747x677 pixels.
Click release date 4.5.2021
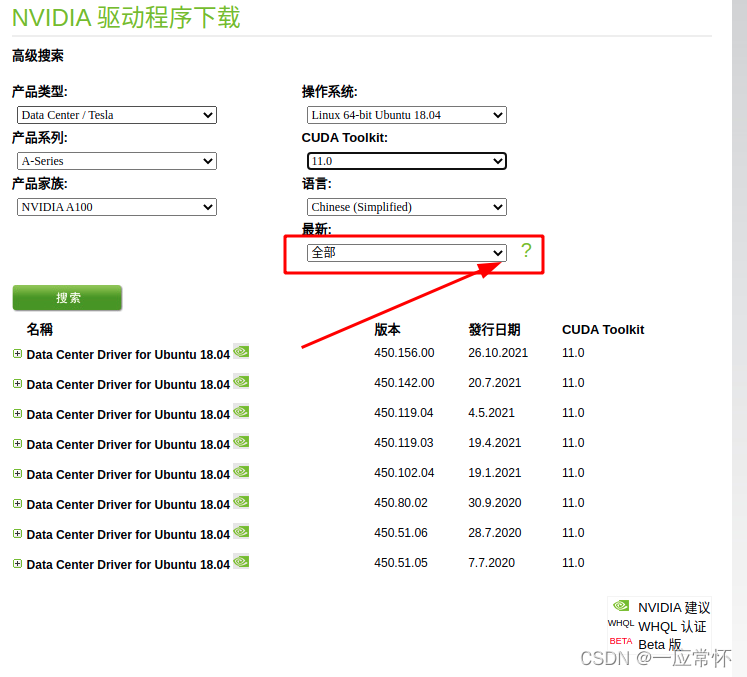pos(491,413)
